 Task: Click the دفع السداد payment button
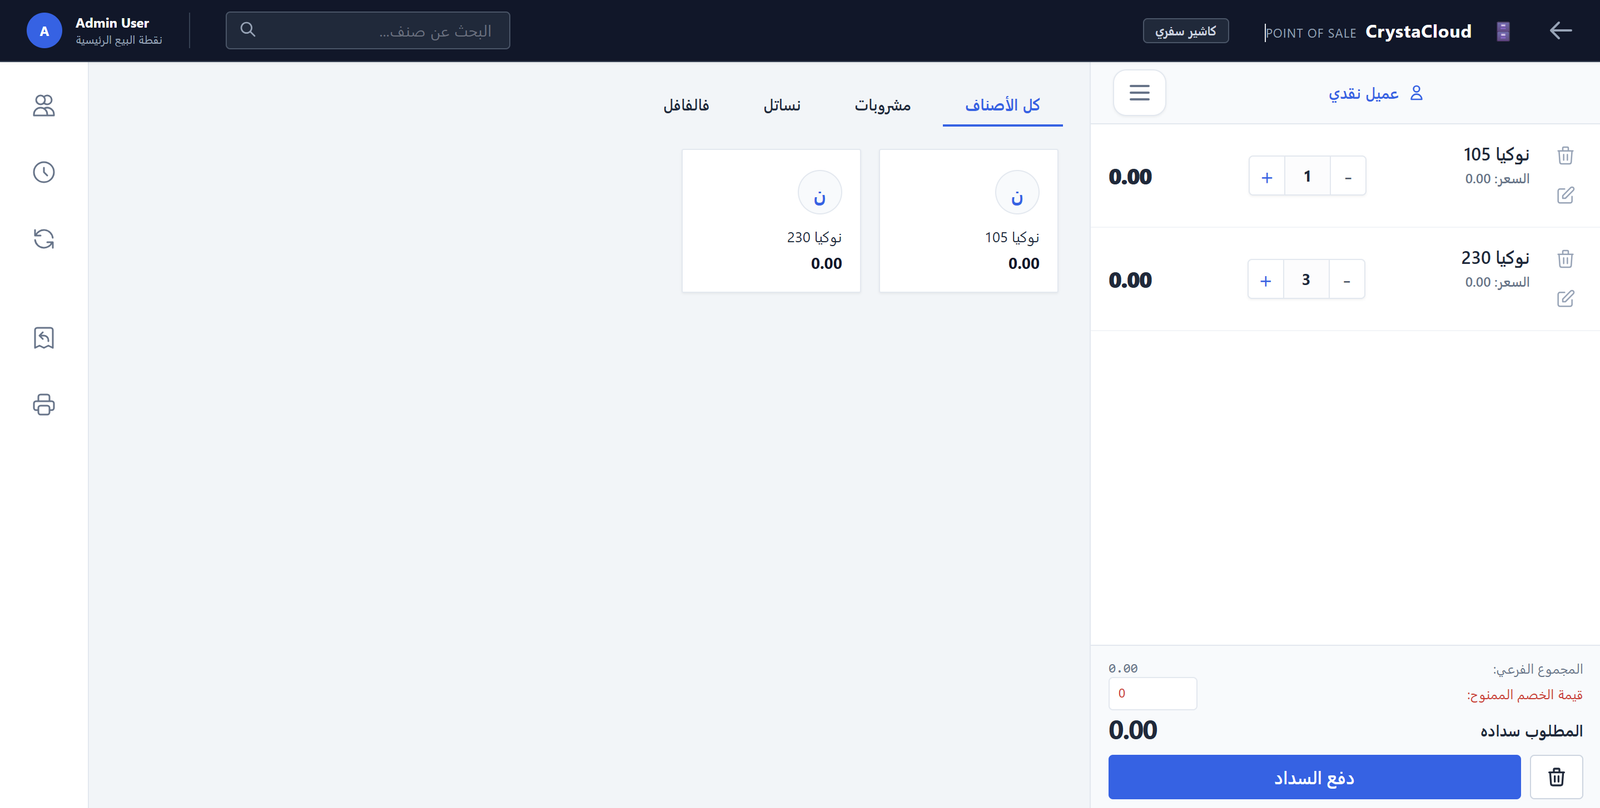1314,777
